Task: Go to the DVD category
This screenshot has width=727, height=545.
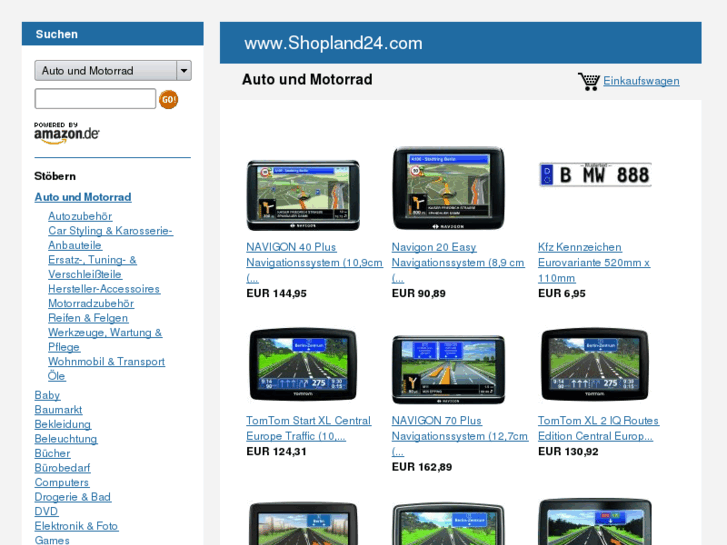Action: (x=46, y=511)
